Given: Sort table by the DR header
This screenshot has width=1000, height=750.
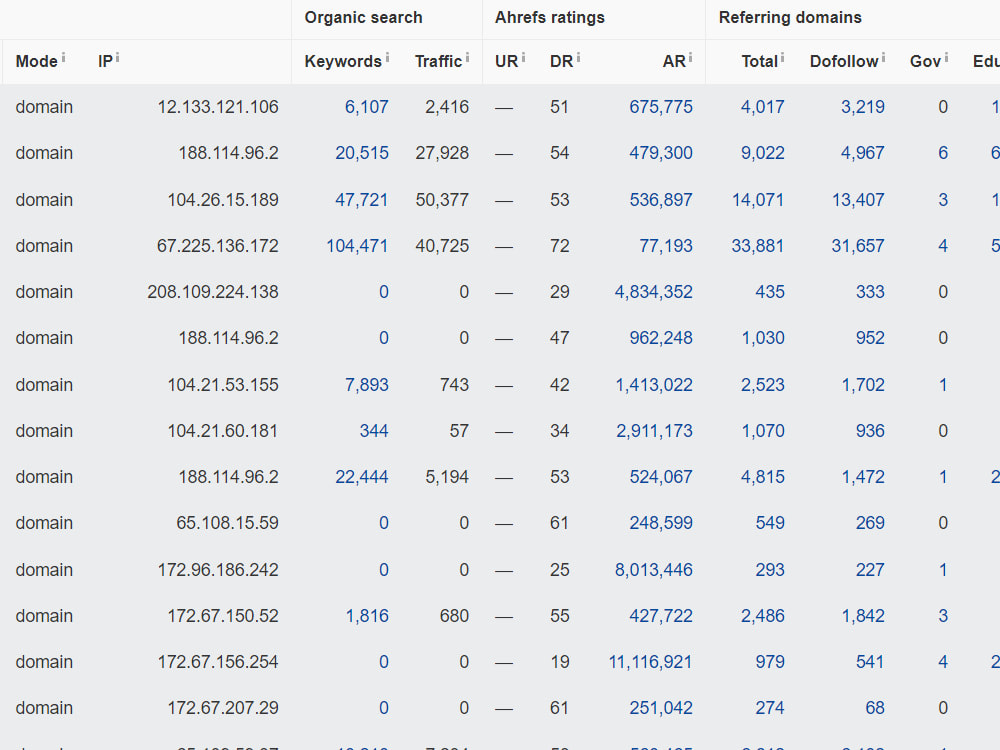Looking at the screenshot, I should pyautogui.click(x=561, y=61).
